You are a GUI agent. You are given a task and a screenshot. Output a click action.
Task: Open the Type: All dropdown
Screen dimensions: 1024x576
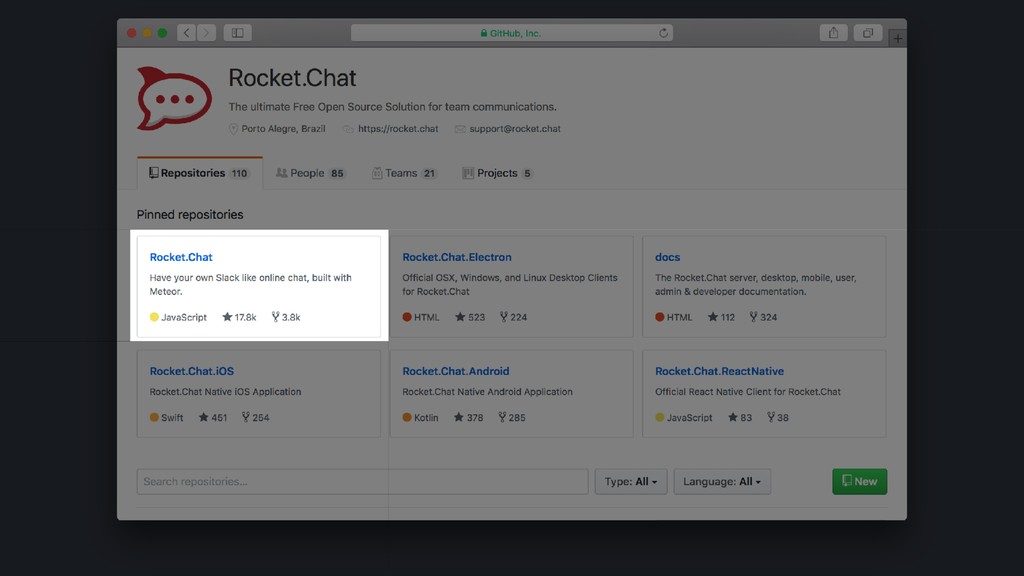pyautogui.click(x=631, y=481)
